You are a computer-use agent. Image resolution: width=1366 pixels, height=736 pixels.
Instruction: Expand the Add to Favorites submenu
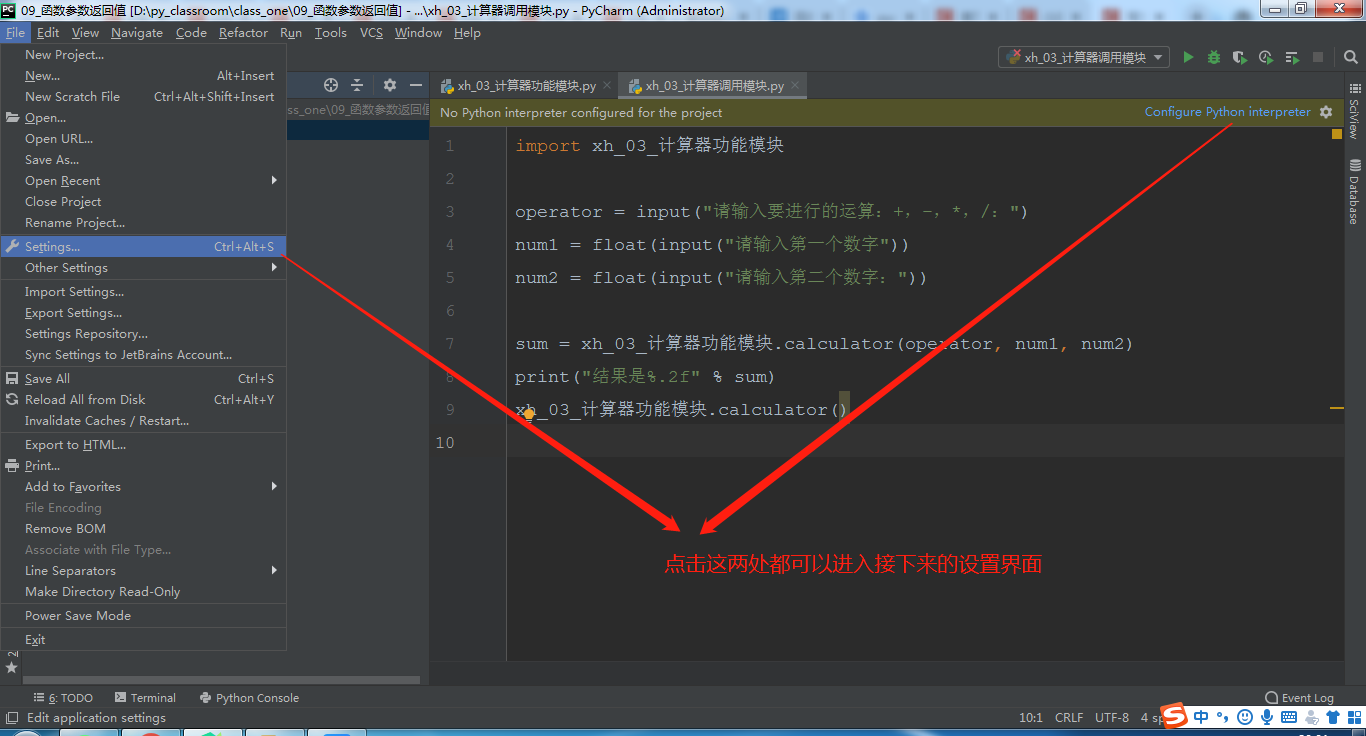click(x=143, y=487)
